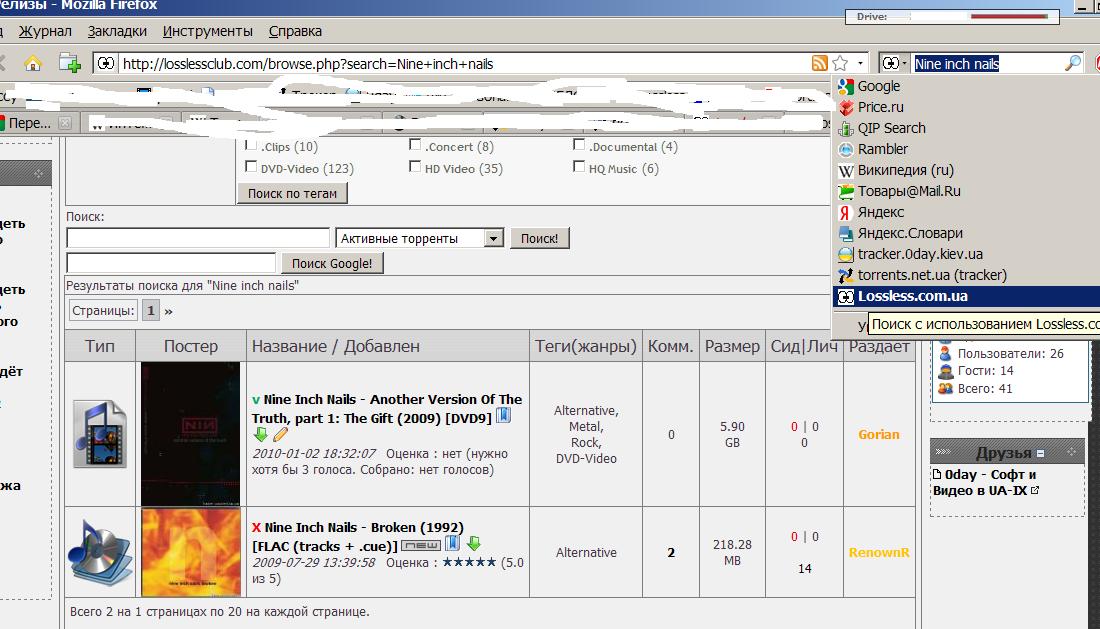
Task: Click the page 1 pagination button
Action: click(150, 311)
